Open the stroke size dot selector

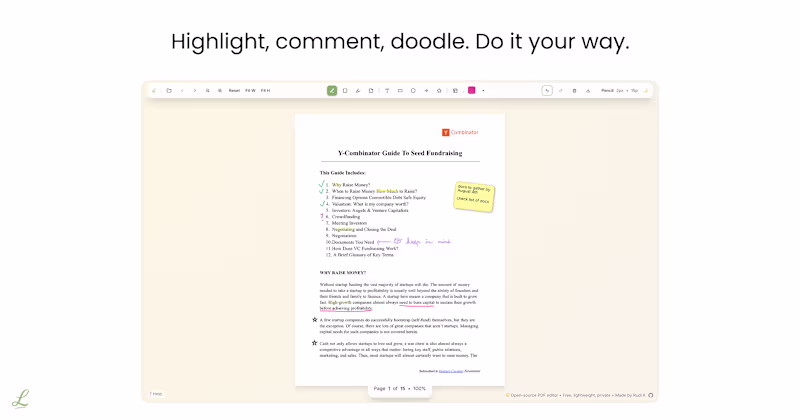click(x=483, y=90)
